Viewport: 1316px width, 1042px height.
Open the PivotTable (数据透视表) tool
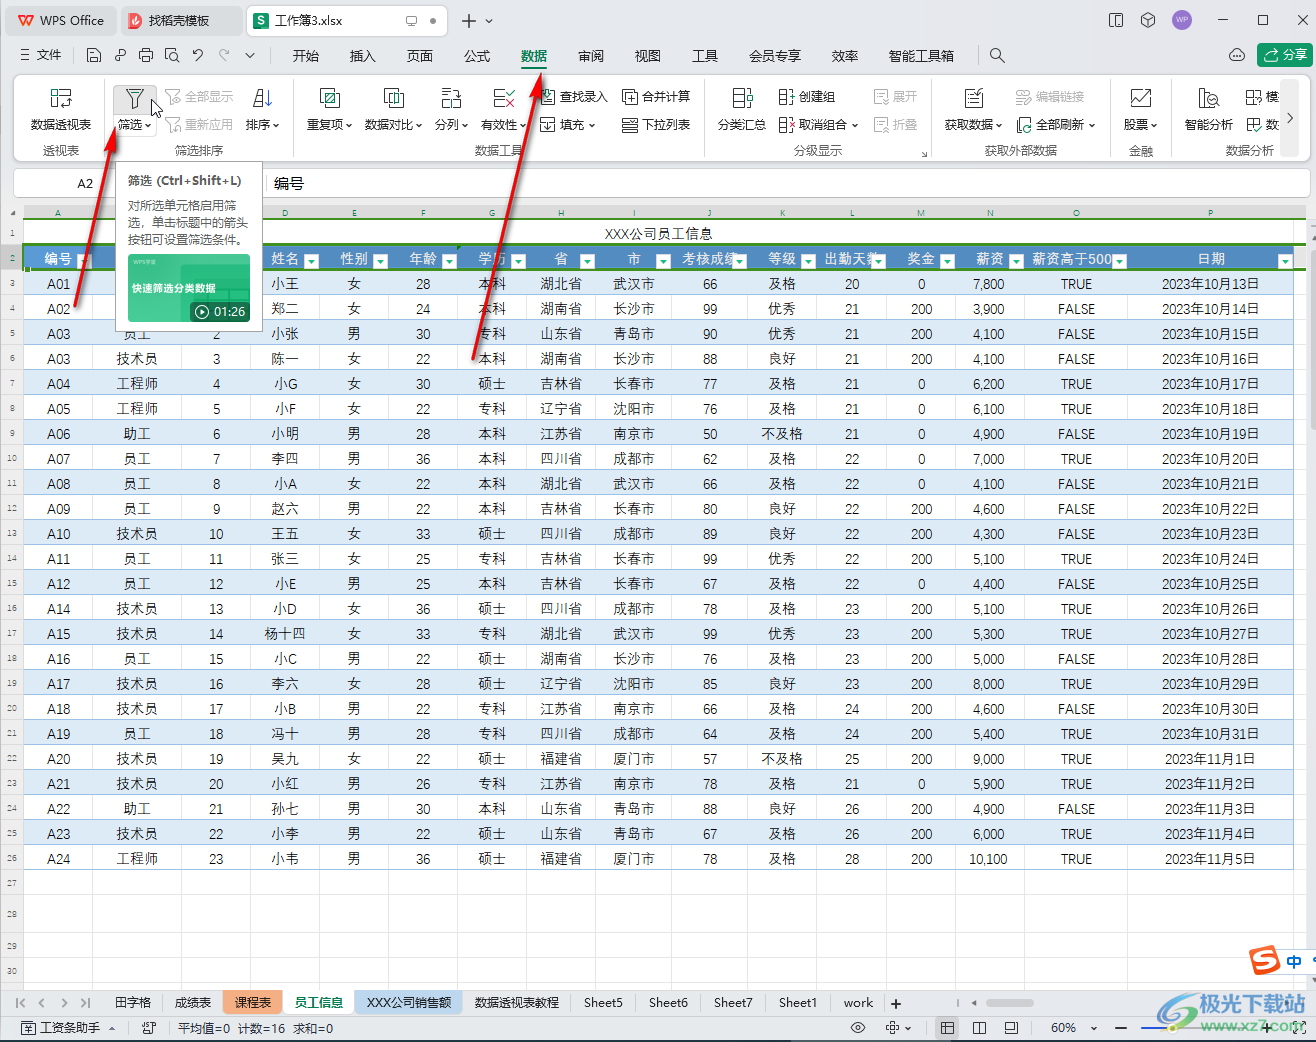[61, 109]
